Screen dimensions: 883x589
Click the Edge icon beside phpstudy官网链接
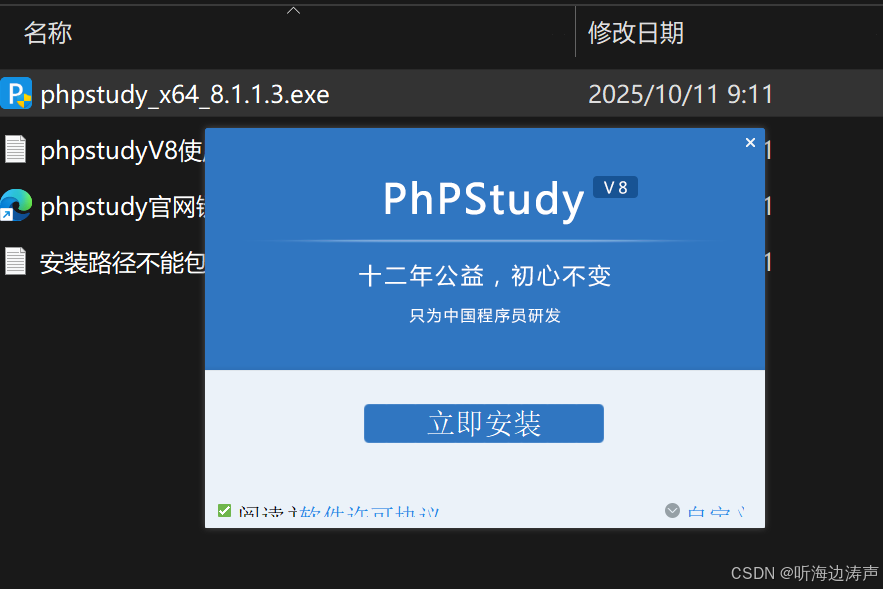coord(16,206)
